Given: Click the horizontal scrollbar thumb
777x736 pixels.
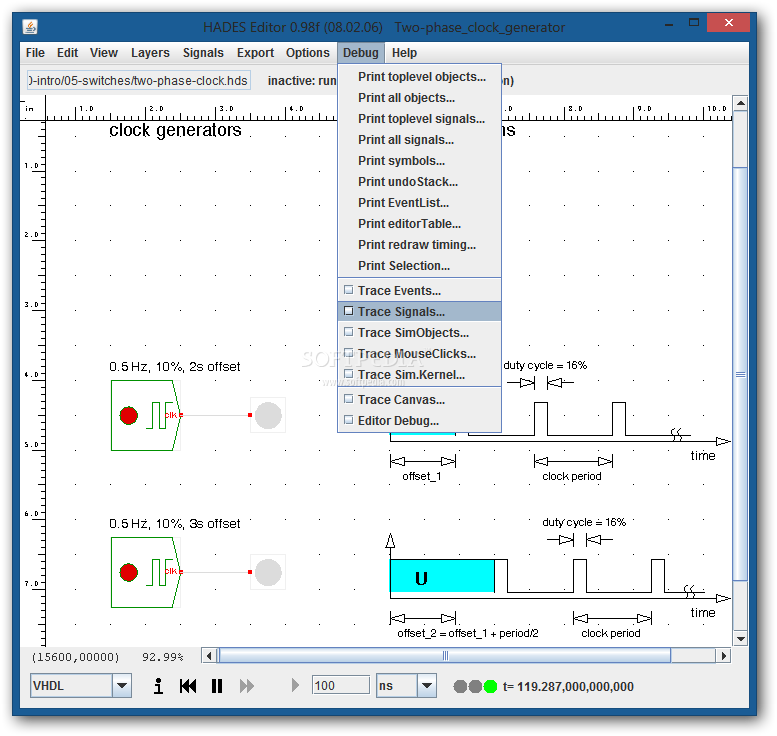Looking at the screenshot, I should 444,656.
